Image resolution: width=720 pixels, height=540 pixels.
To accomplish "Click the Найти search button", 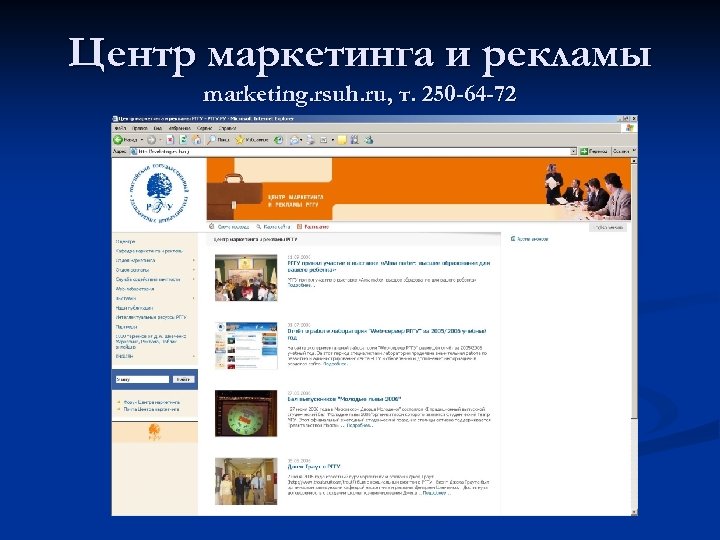I will point(183,379).
